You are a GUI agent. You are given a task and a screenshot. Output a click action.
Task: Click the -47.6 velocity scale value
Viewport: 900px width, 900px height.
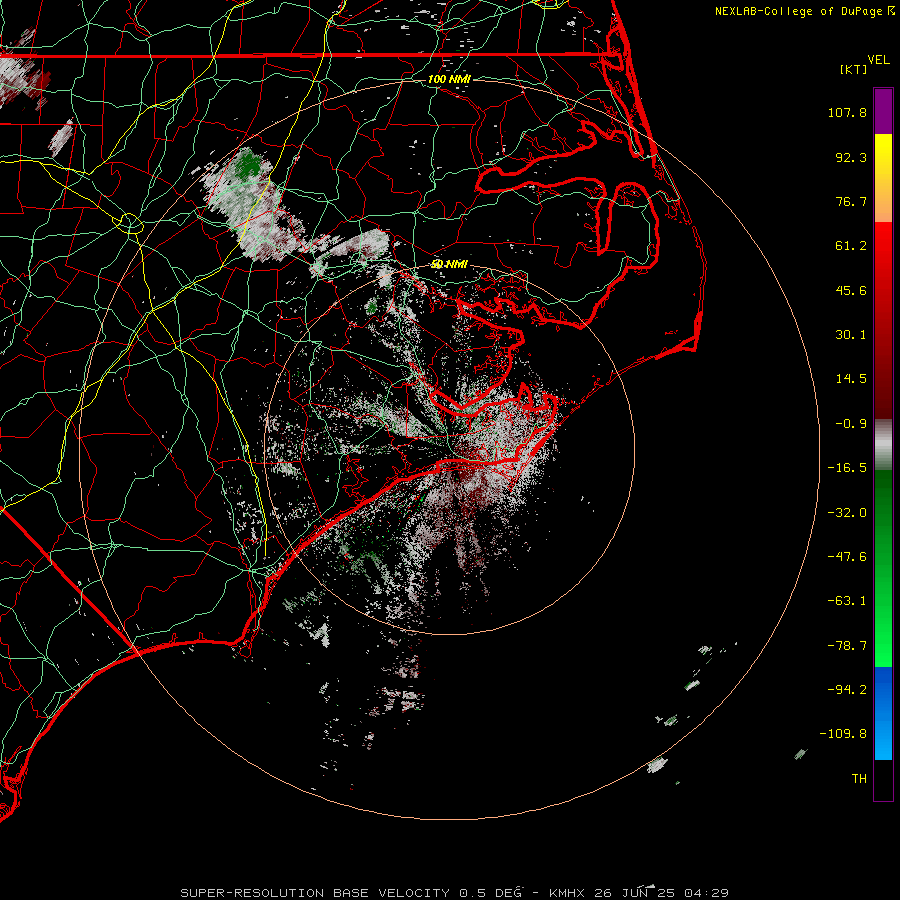pyautogui.click(x=847, y=557)
